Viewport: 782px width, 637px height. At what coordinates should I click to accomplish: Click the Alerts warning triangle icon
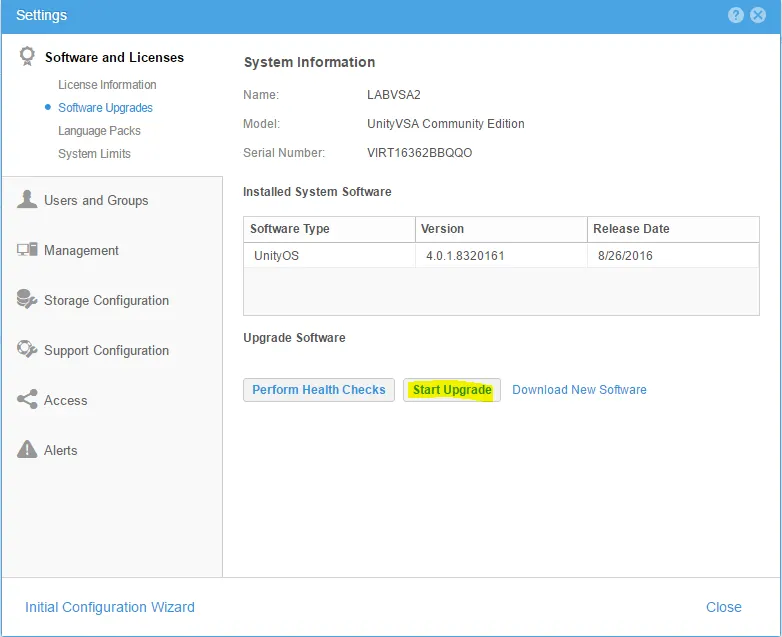click(x=27, y=449)
